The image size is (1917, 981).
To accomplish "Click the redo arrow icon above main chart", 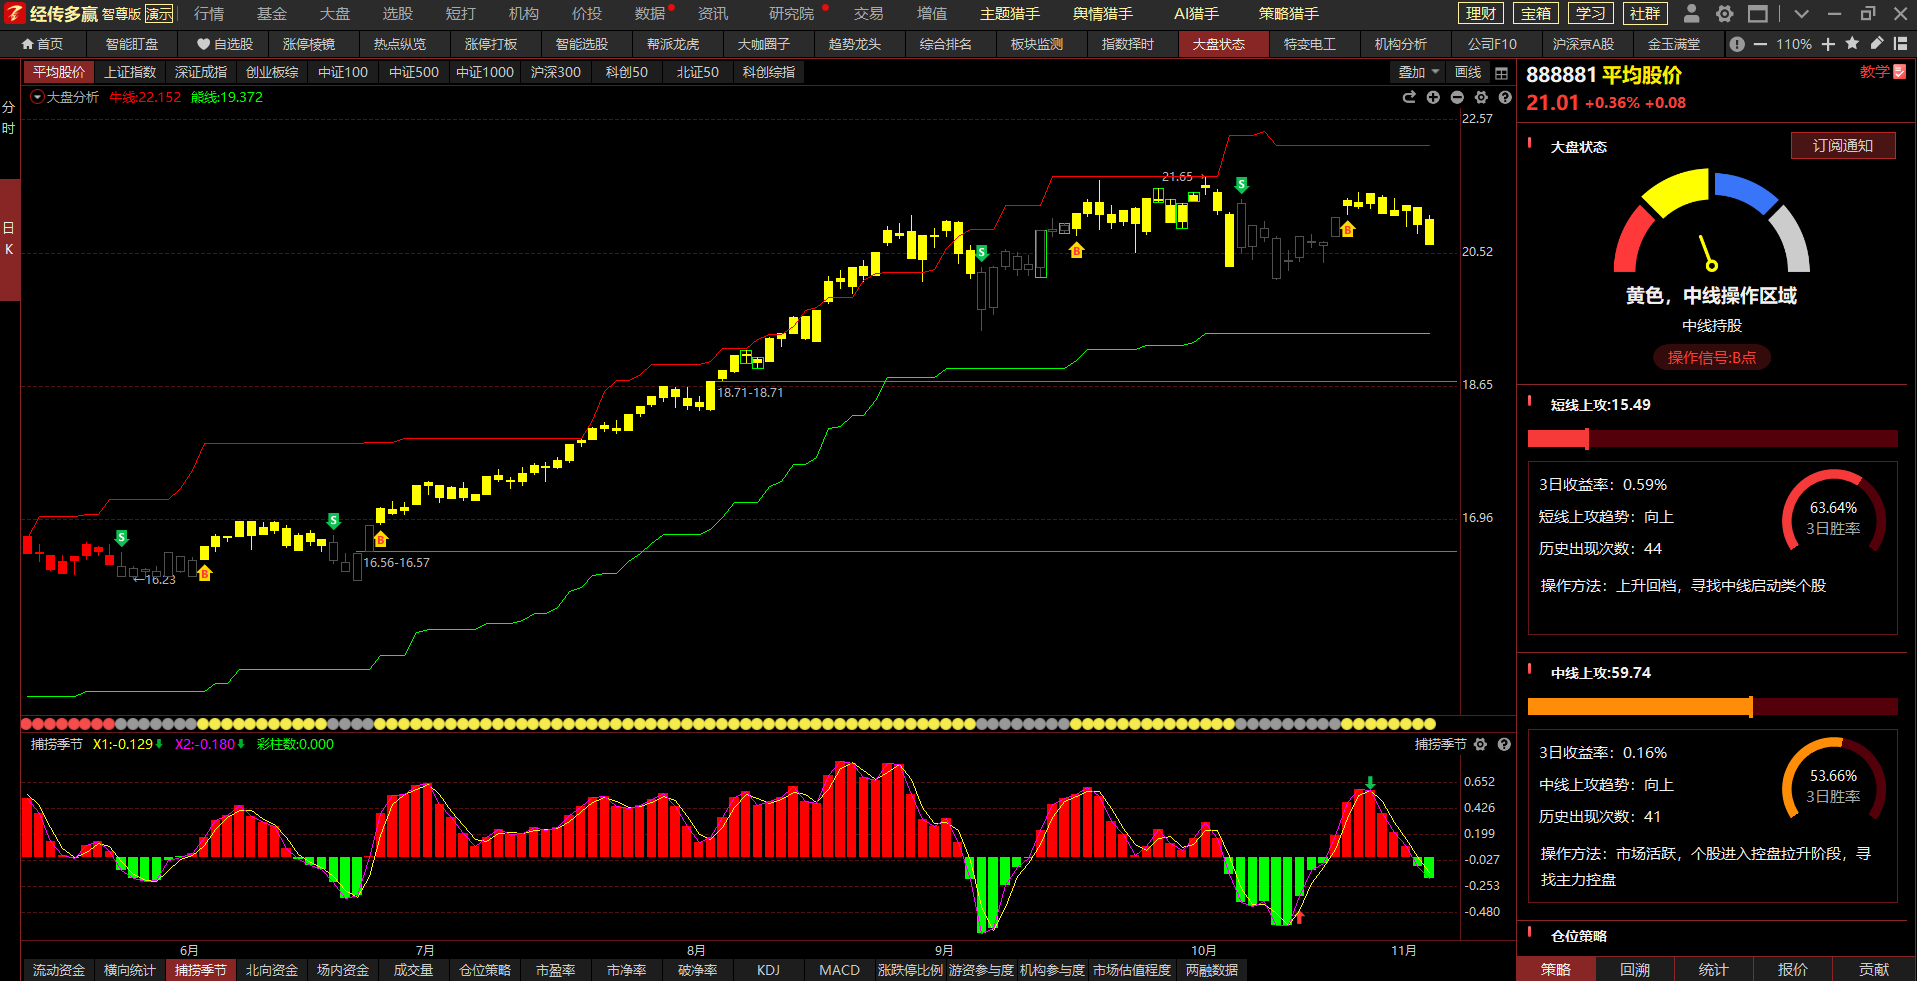I will 1409,97.
